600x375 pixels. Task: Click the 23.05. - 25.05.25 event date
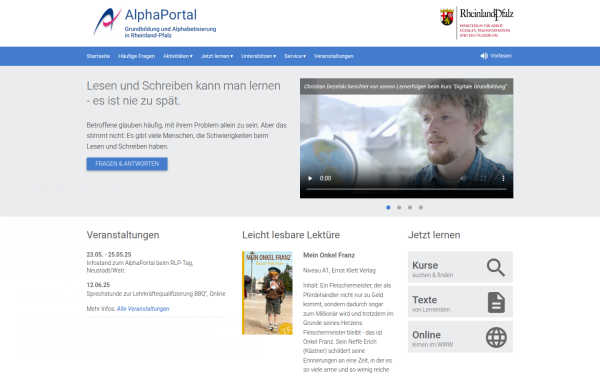click(109, 254)
